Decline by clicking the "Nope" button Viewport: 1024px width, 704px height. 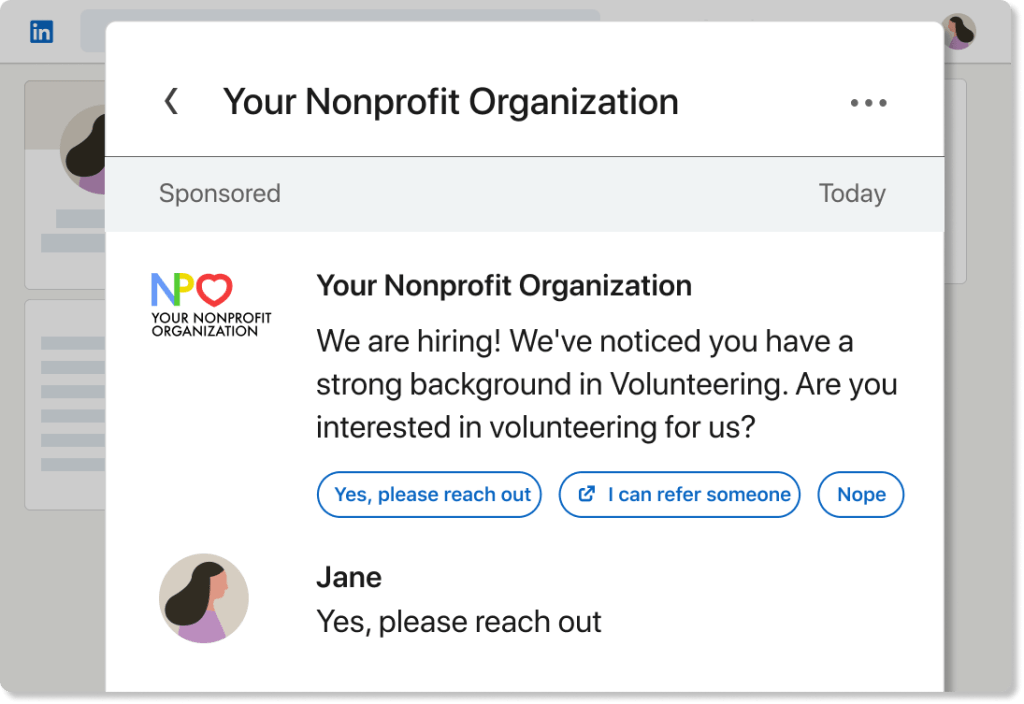pos(861,494)
